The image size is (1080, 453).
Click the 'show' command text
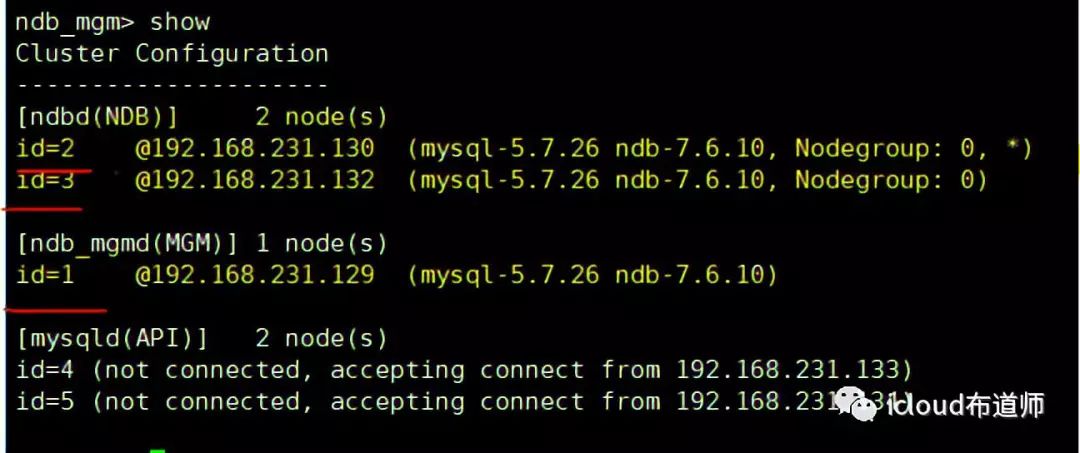pos(180,22)
